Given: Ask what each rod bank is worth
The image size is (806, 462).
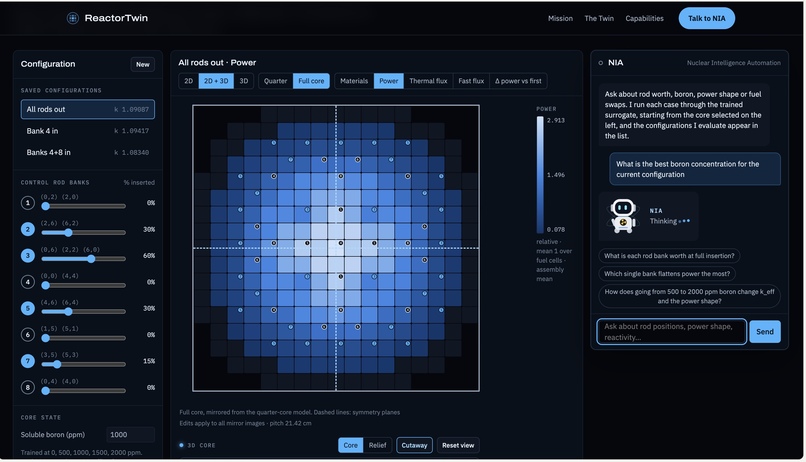Looking at the screenshot, I should 669,256.
